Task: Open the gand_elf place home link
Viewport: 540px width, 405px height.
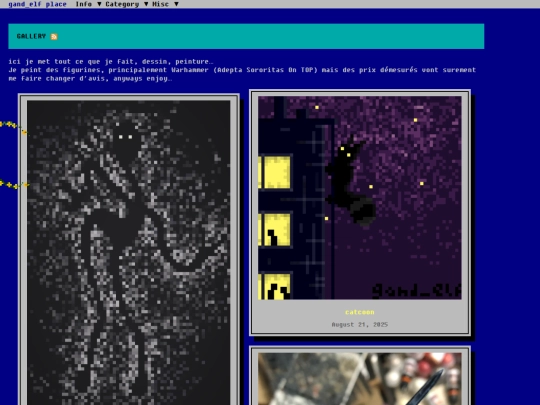Action: 37,4
